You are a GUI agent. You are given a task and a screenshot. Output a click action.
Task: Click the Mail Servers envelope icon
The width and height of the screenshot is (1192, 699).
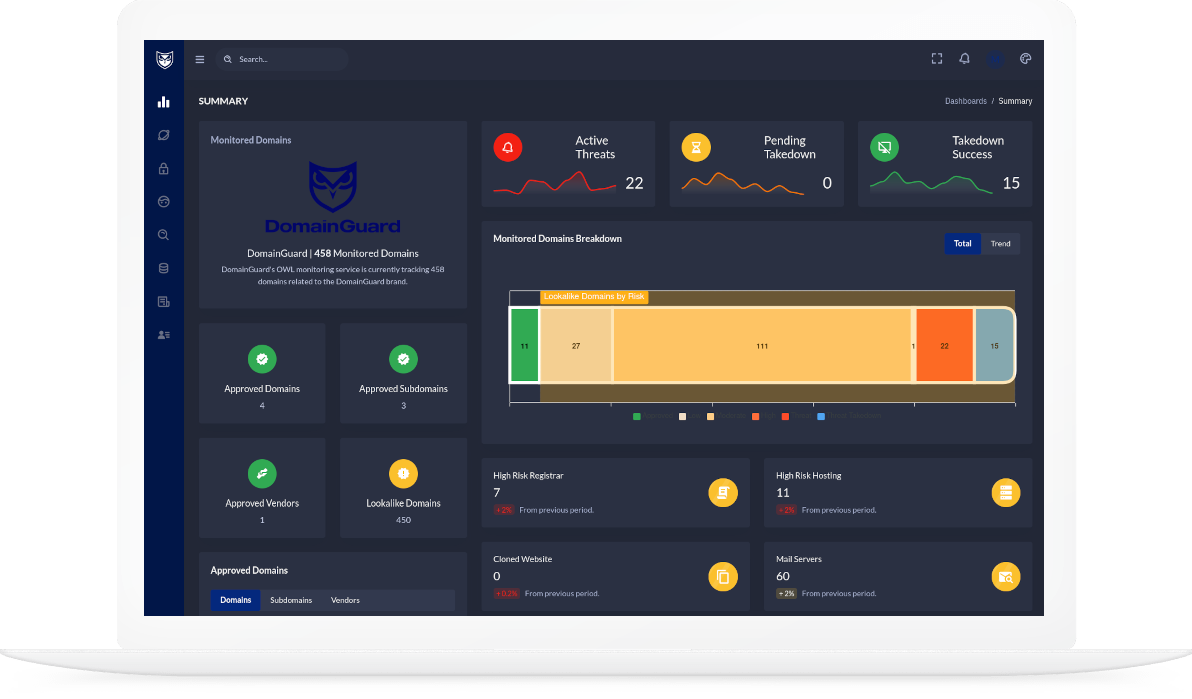click(1006, 577)
